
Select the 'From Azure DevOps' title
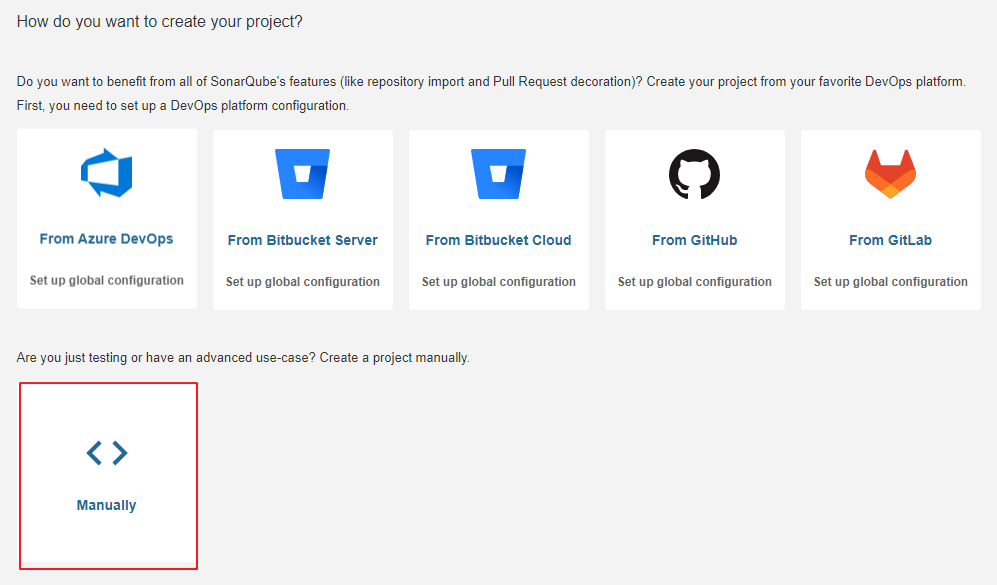[x=106, y=239]
